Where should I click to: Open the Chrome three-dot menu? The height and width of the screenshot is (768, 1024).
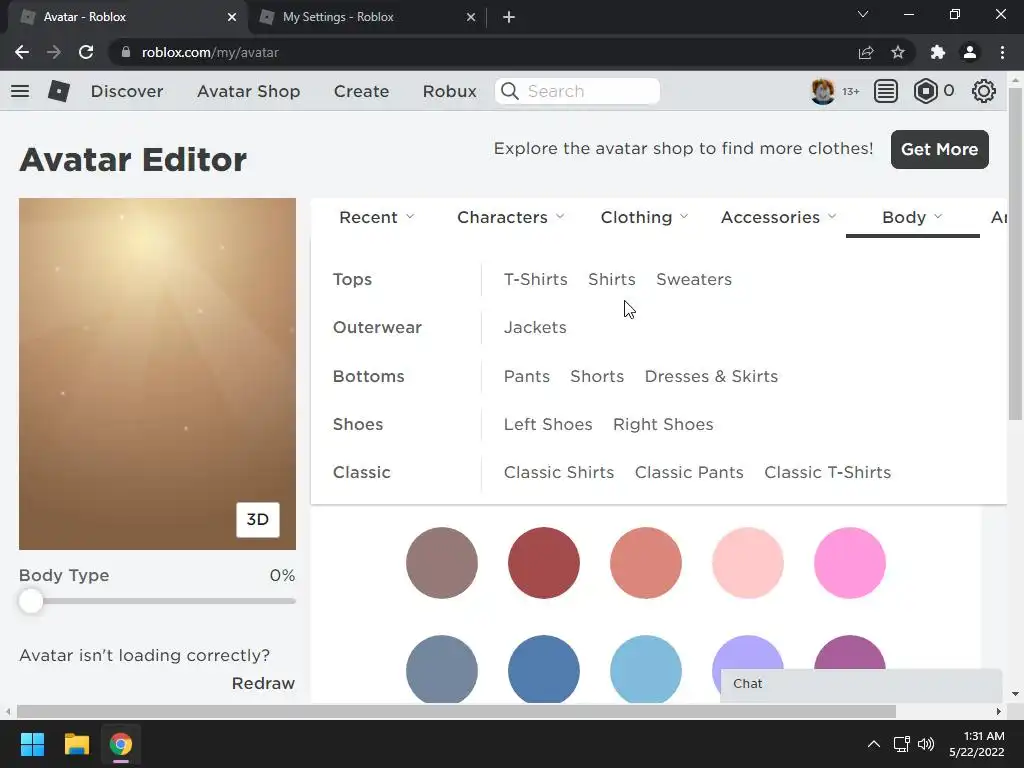tap(1002, 52)
